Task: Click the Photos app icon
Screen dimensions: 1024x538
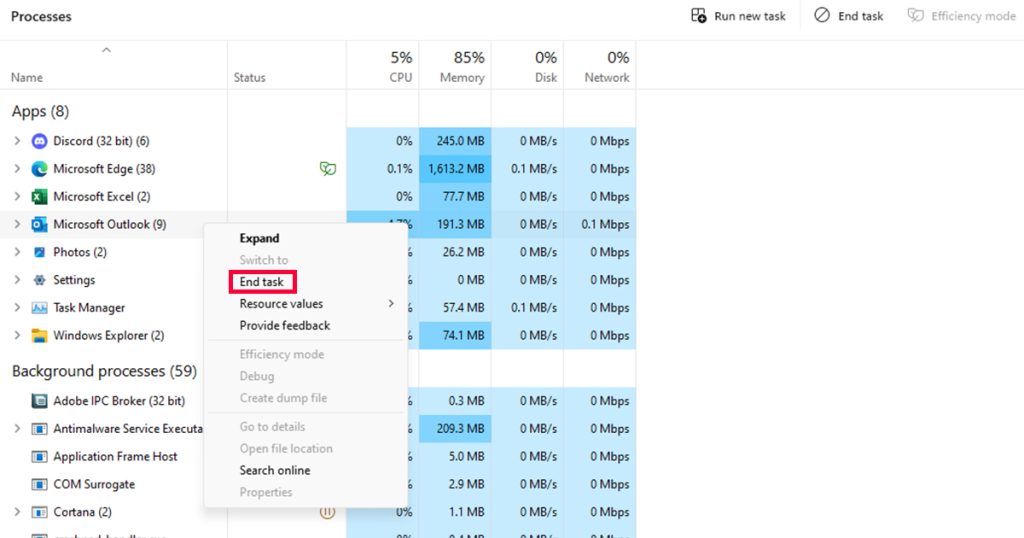Action: click(x=40, y=252)
